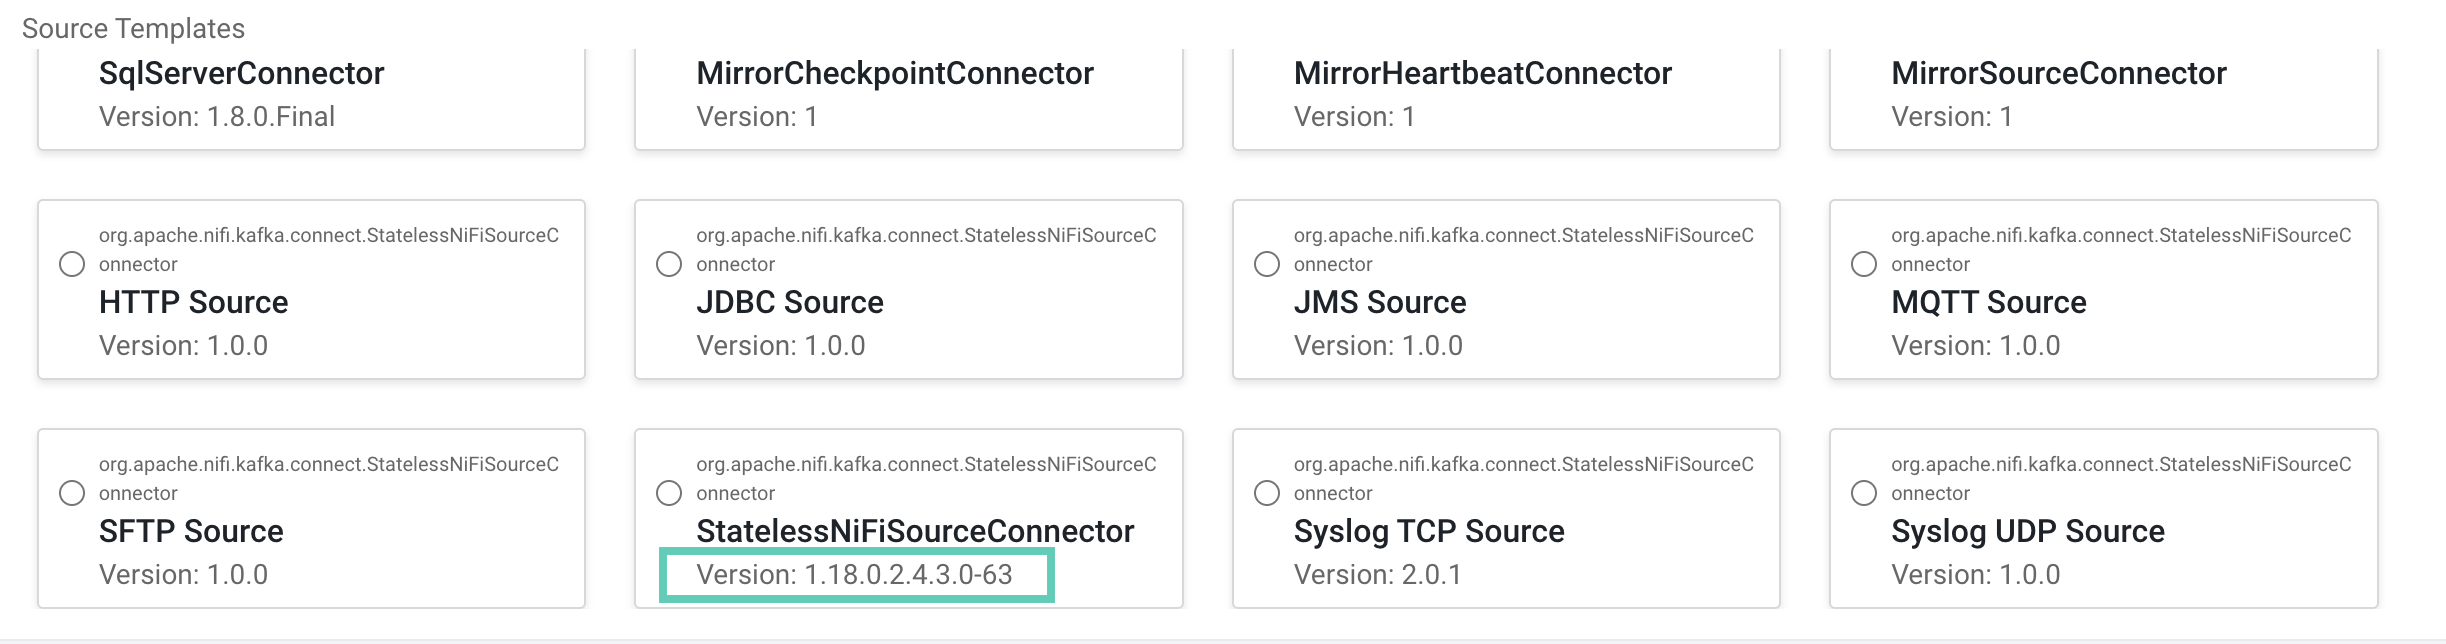Choose the StatelessNiFiSourceConnector radio button

click(x=669, y=493)
